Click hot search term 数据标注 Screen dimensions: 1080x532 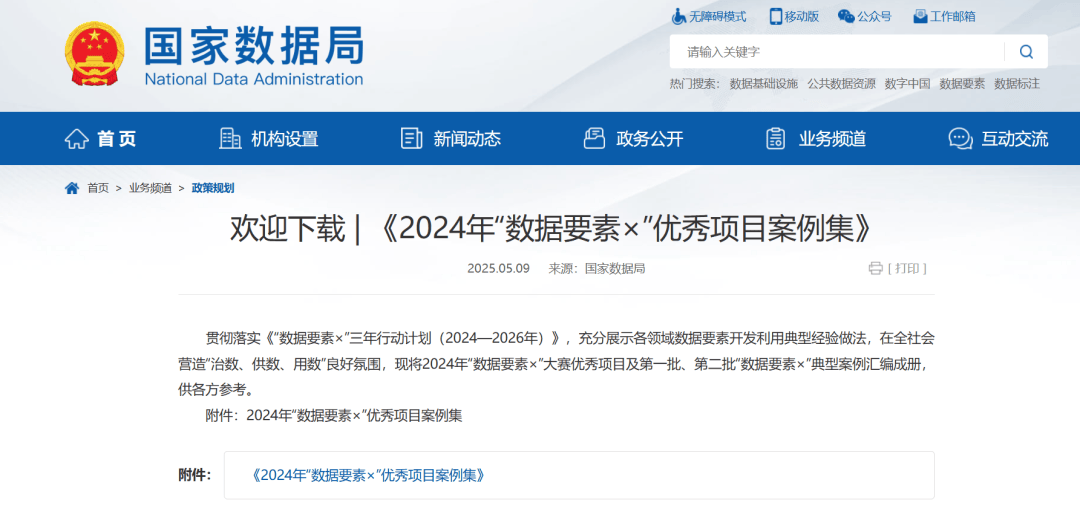click(x=1017, y=84)
